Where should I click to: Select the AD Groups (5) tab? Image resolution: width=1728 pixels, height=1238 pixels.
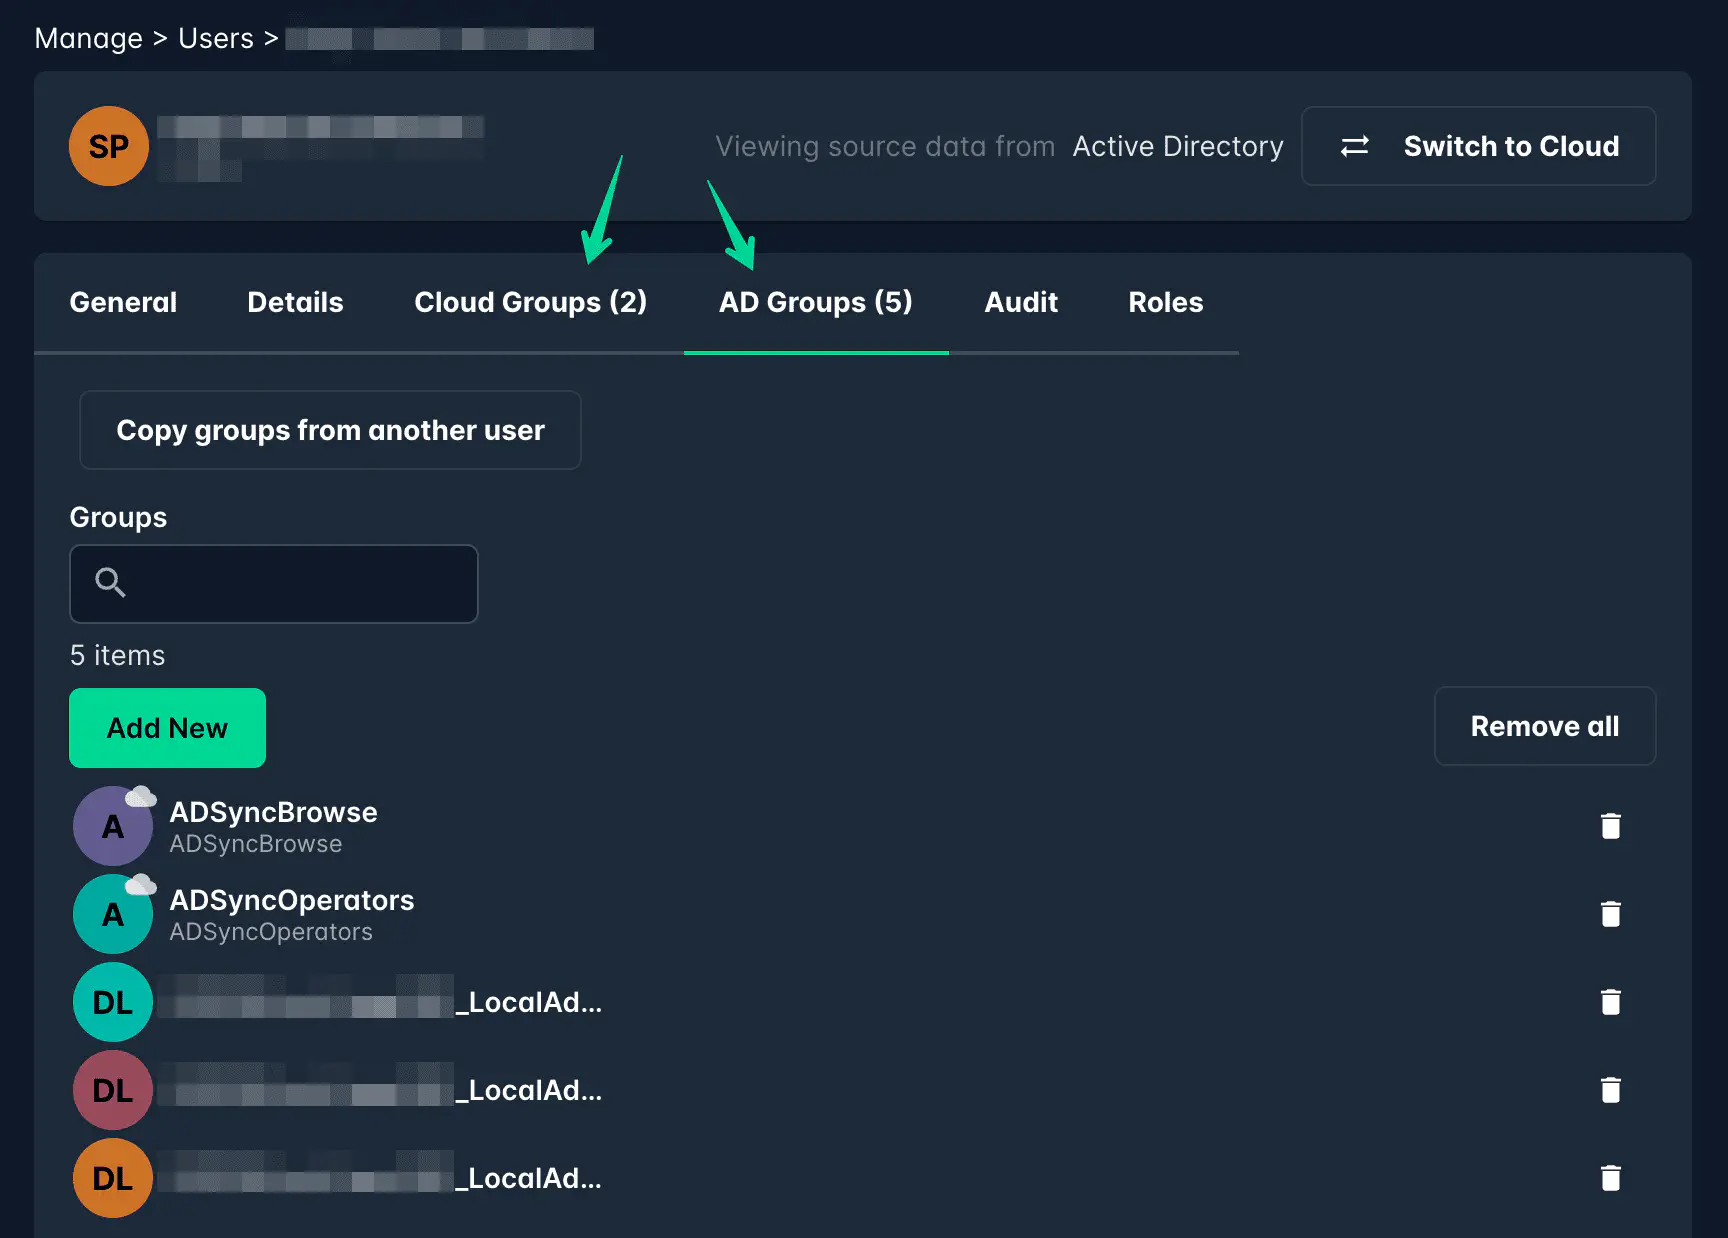click(x=815, y=302)
